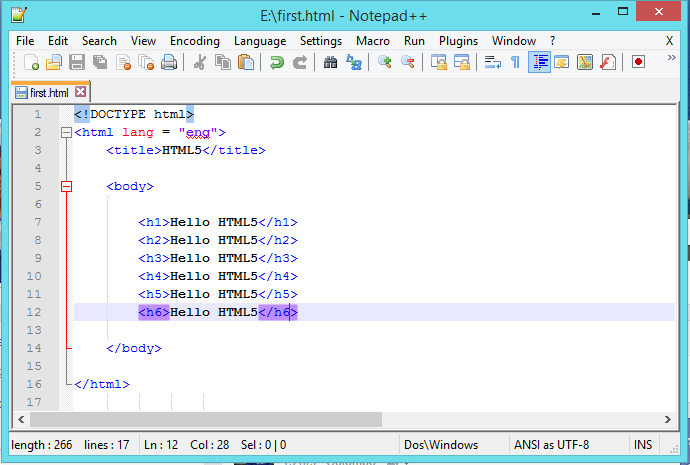The width and height of the screenshot is (690, 465).
Task: Click the Cut scissors icon
Action: pyautogui.click(x=200, y=62)
